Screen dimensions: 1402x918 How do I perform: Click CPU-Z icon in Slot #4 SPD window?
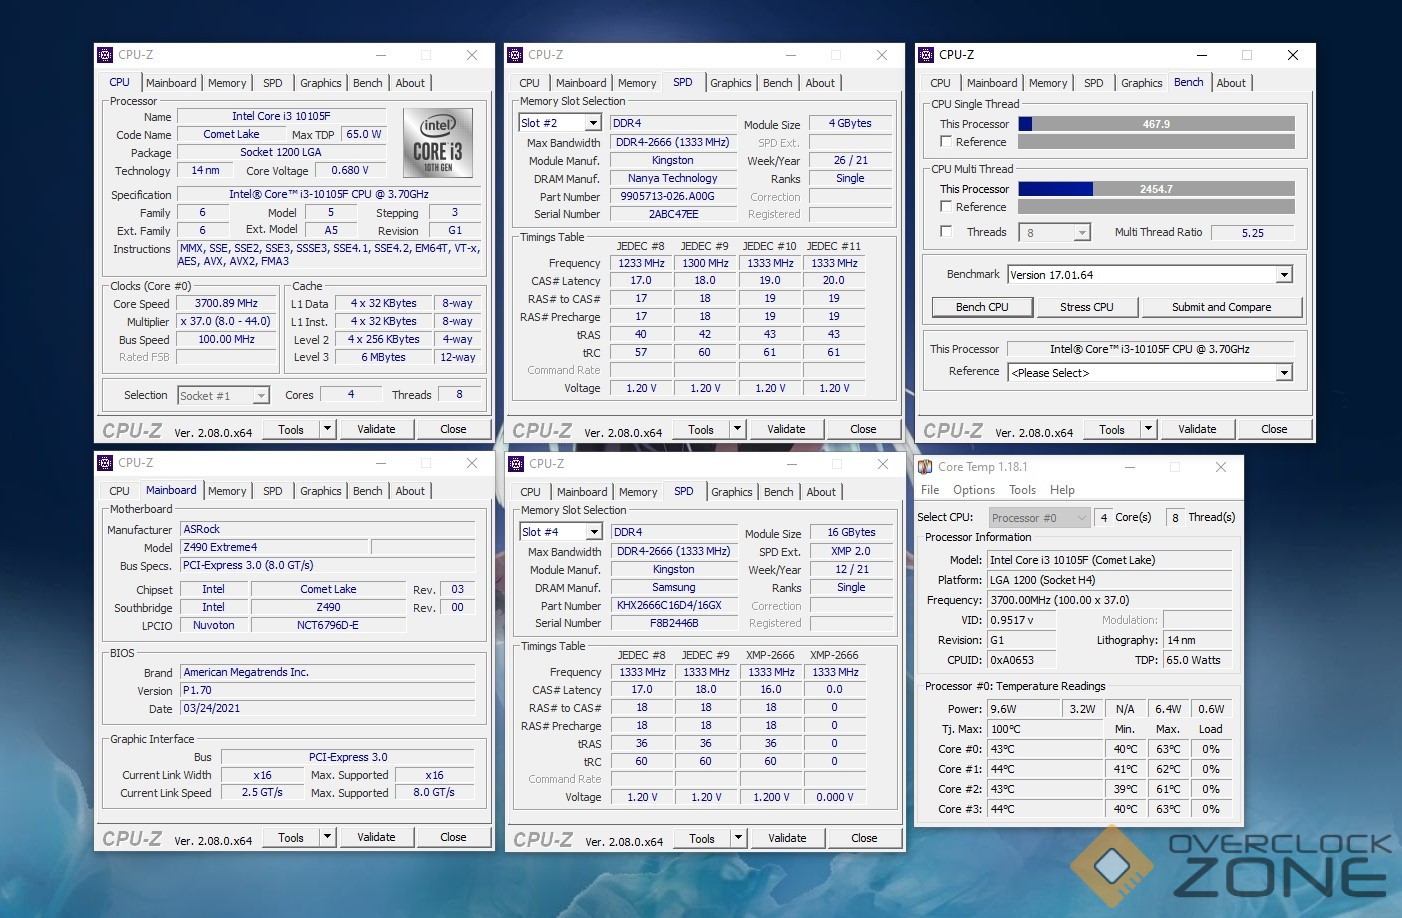click(516, 464)
